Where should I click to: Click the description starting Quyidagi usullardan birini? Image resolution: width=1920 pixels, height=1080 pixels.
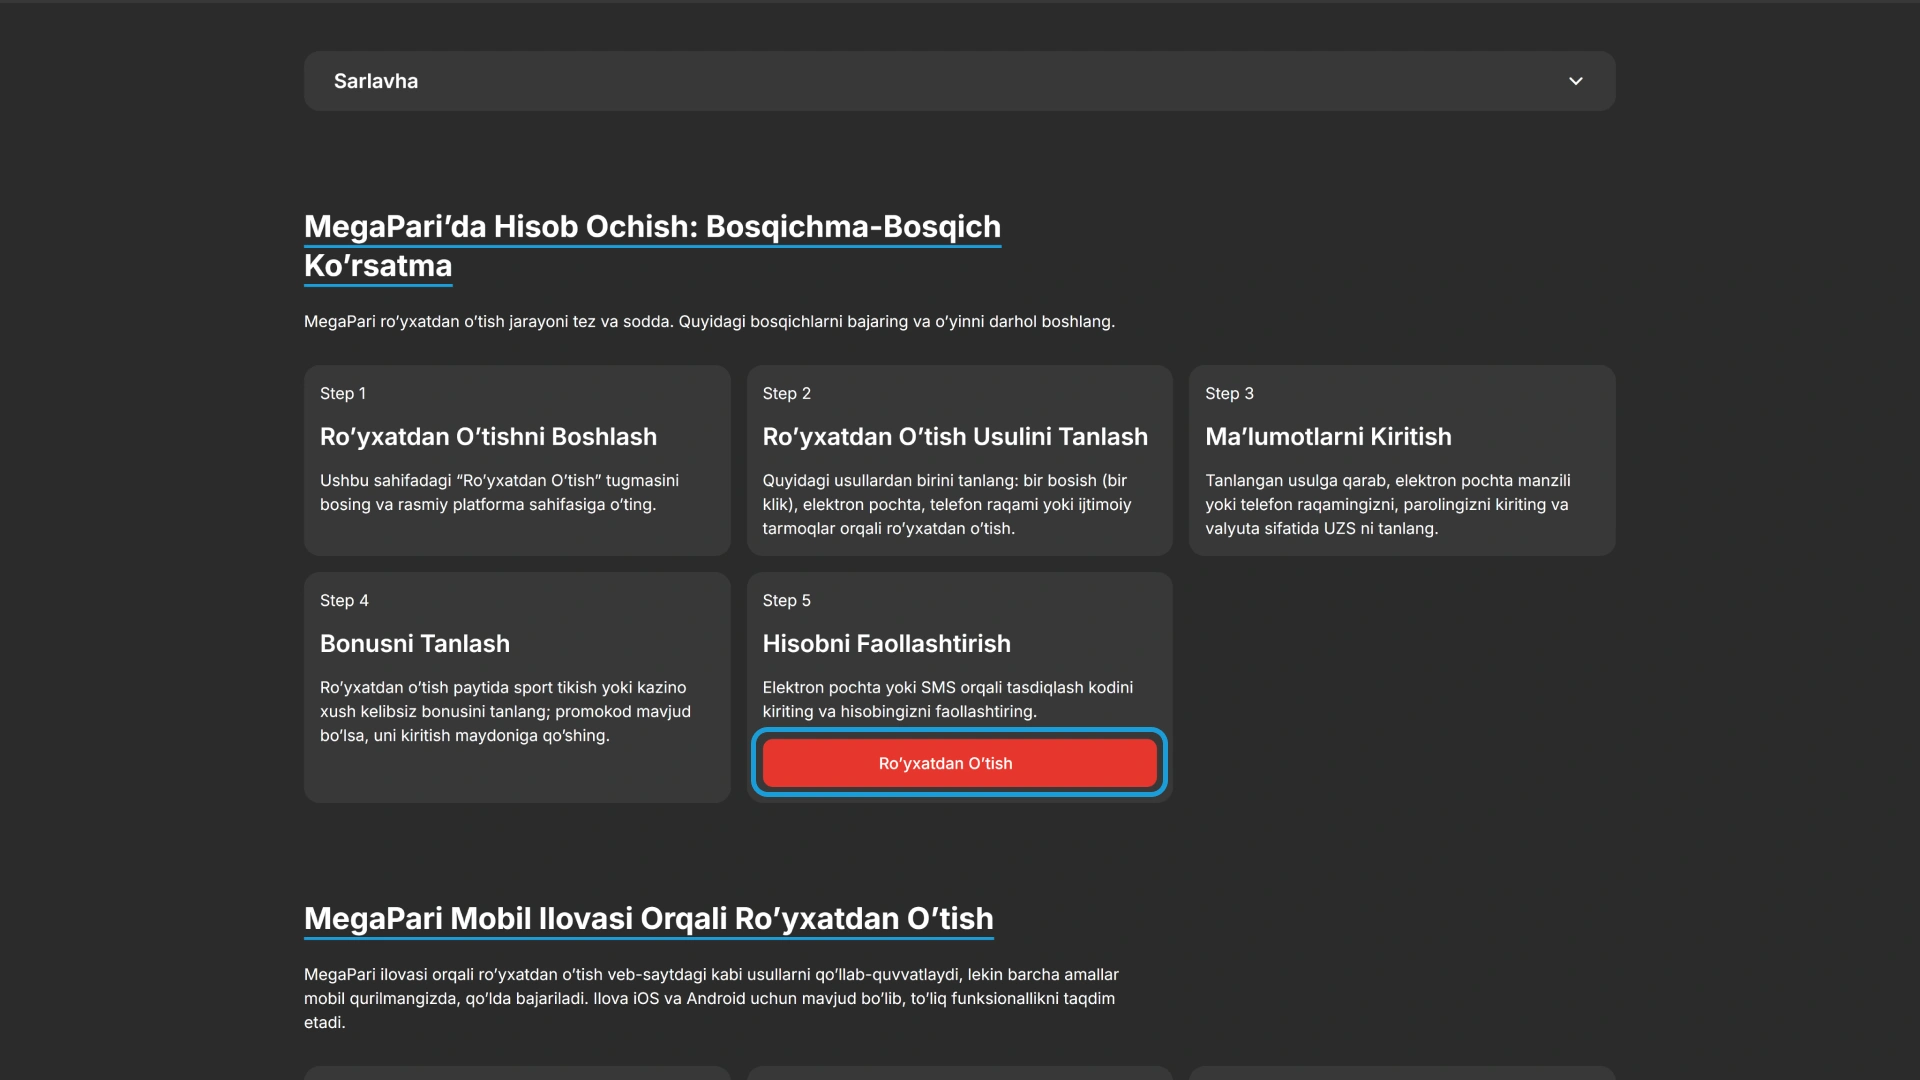947,505
